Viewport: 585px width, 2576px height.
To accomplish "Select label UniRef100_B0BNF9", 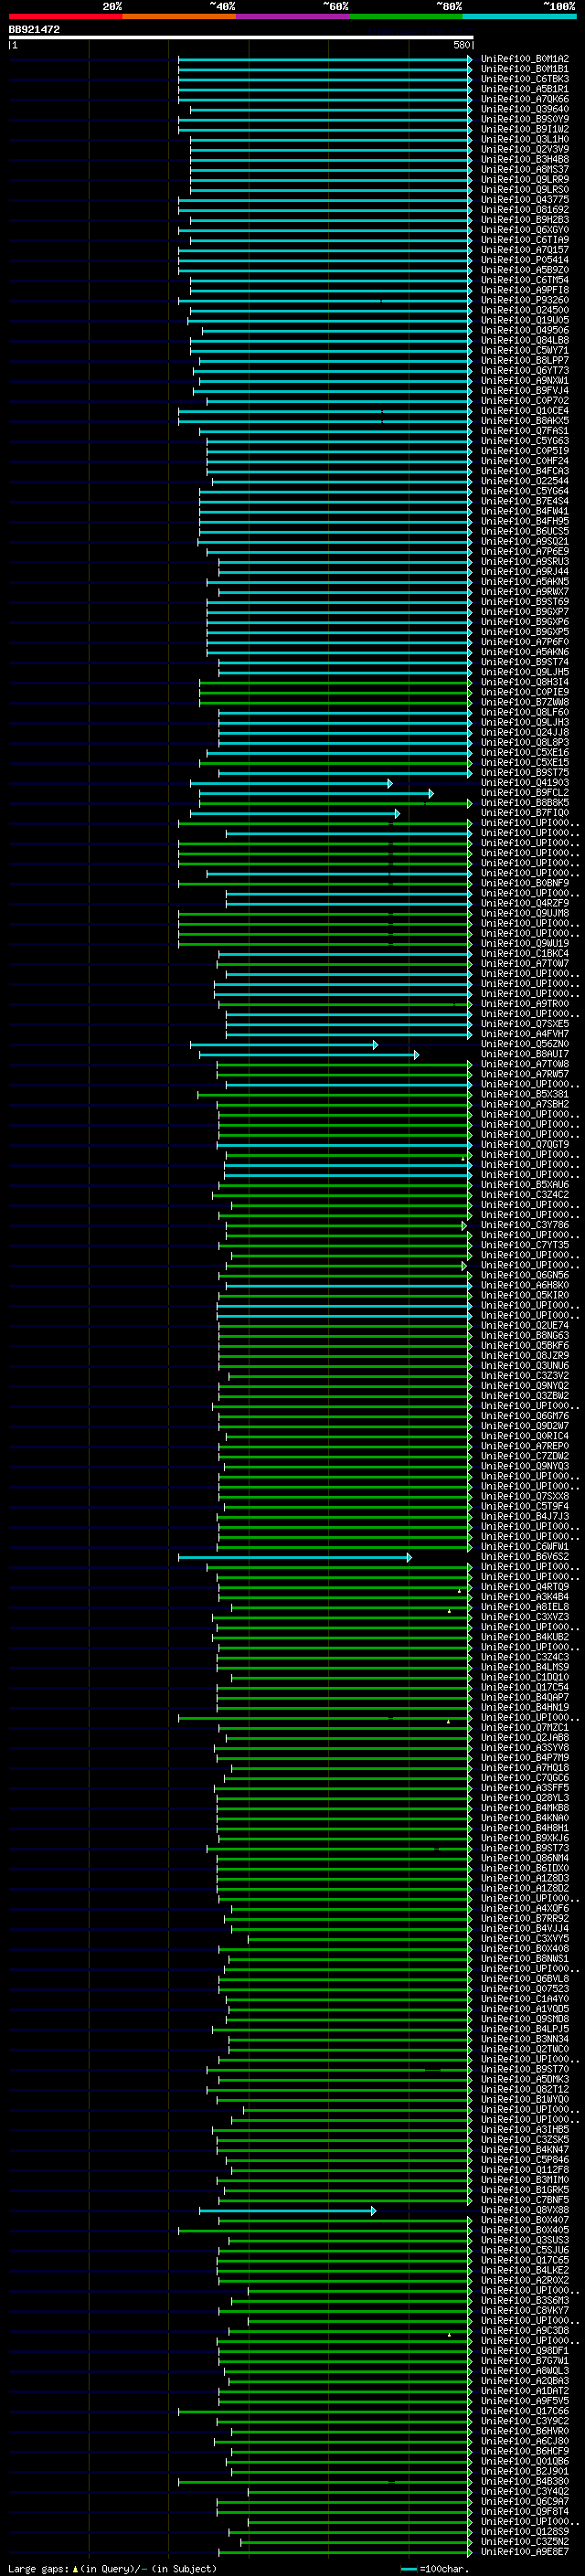I will tap(524, 883).
